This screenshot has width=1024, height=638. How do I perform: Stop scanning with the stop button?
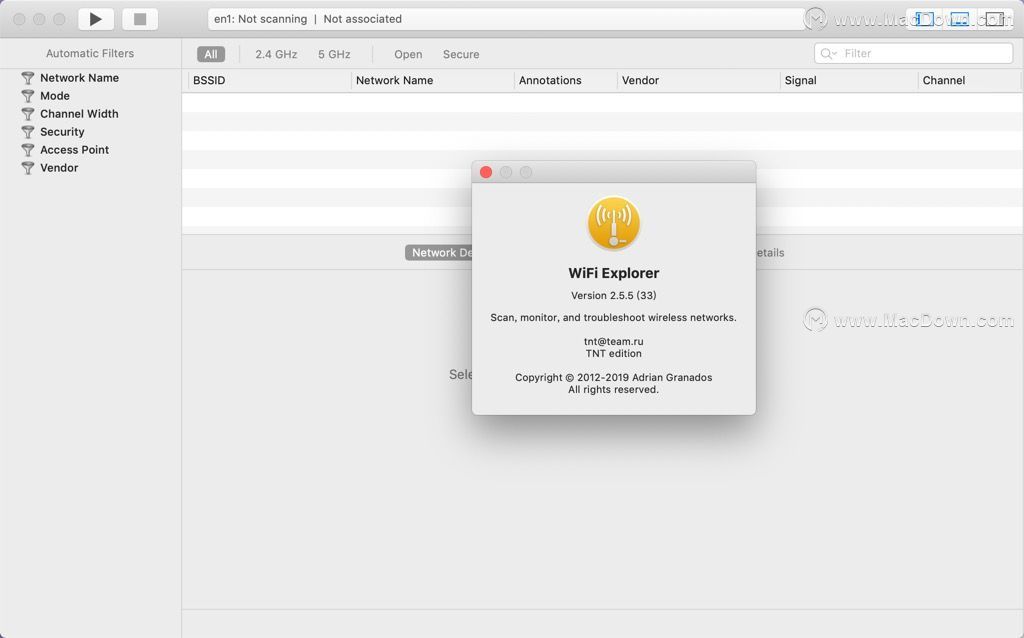[140, 19]
